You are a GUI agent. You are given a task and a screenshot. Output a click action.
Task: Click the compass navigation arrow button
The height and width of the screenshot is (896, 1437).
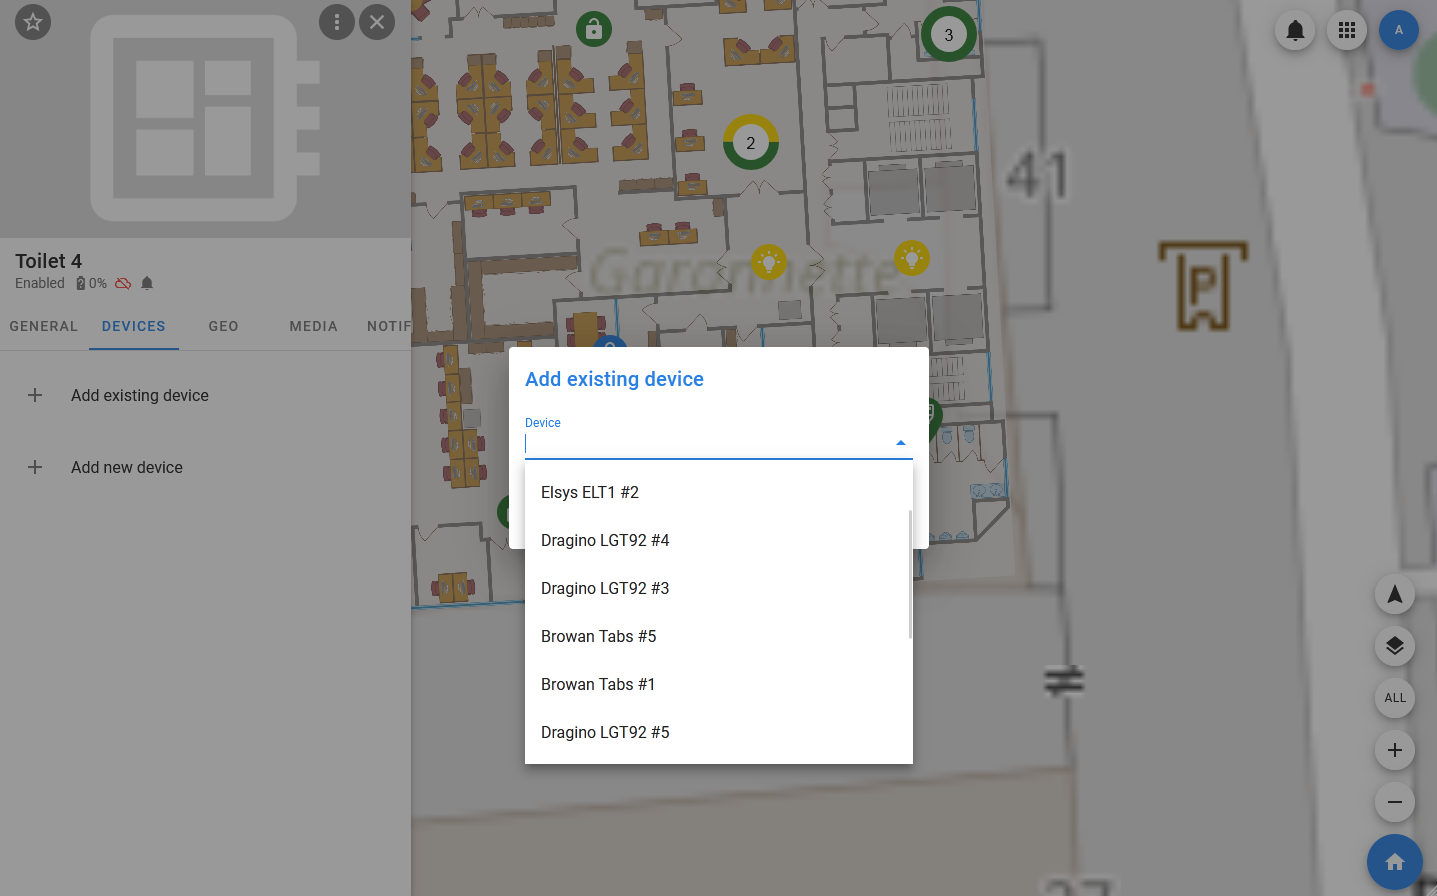1394,595
